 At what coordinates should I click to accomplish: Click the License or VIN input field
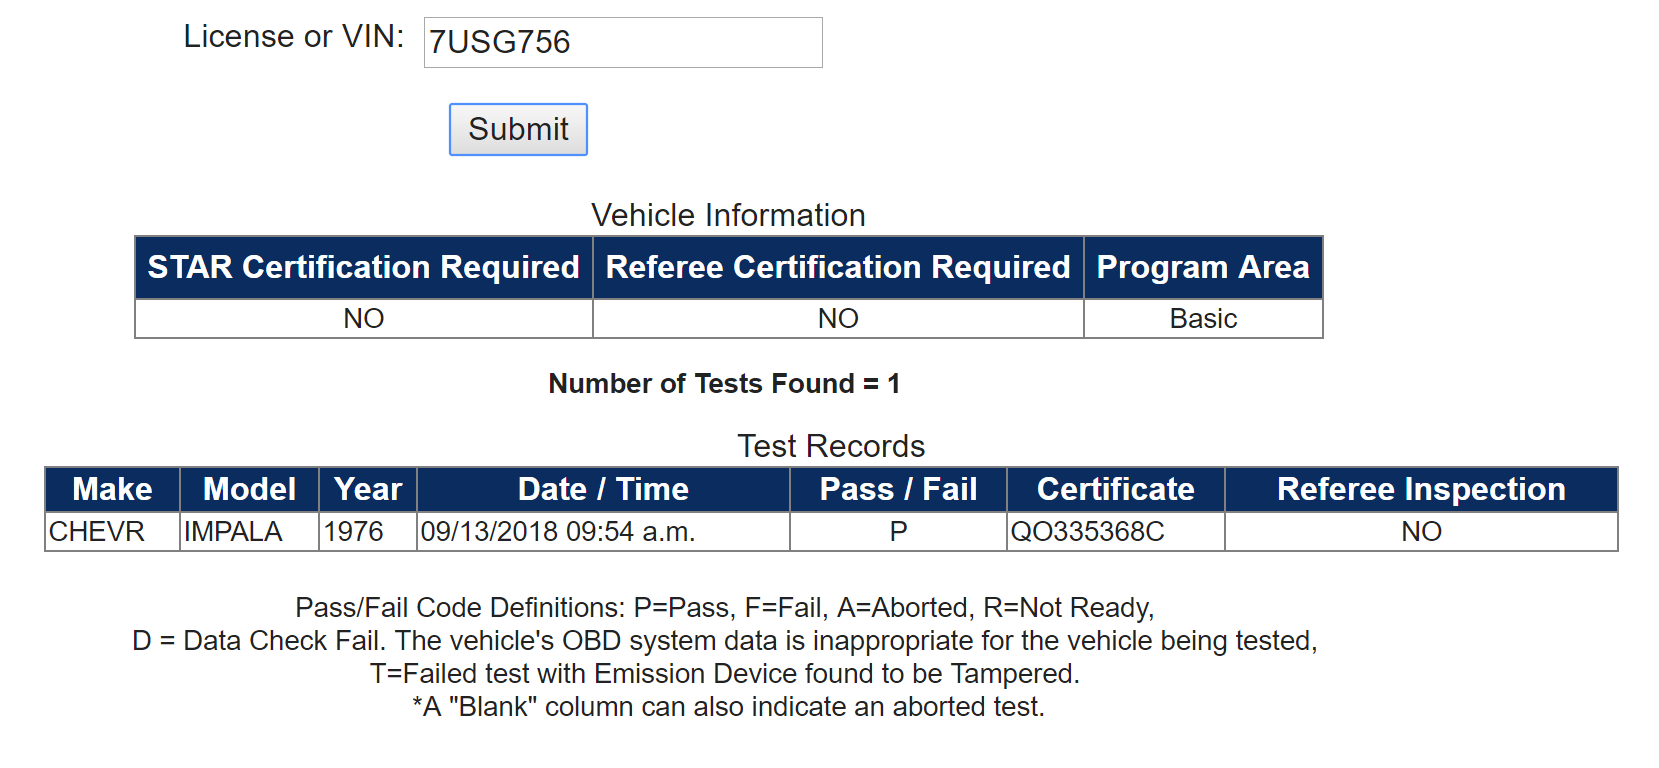(623, 42)
